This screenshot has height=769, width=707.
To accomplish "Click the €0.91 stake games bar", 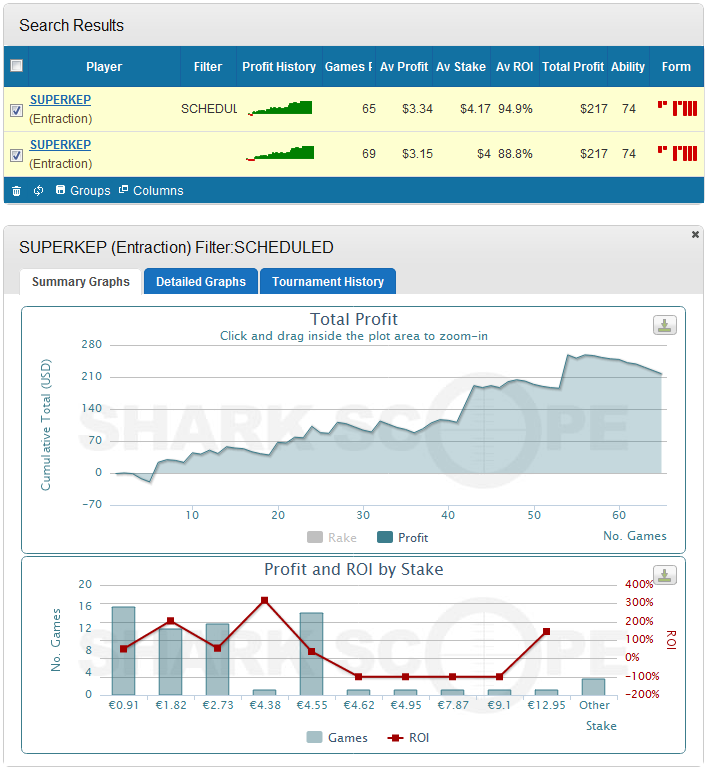I will (x=124, y=651).
